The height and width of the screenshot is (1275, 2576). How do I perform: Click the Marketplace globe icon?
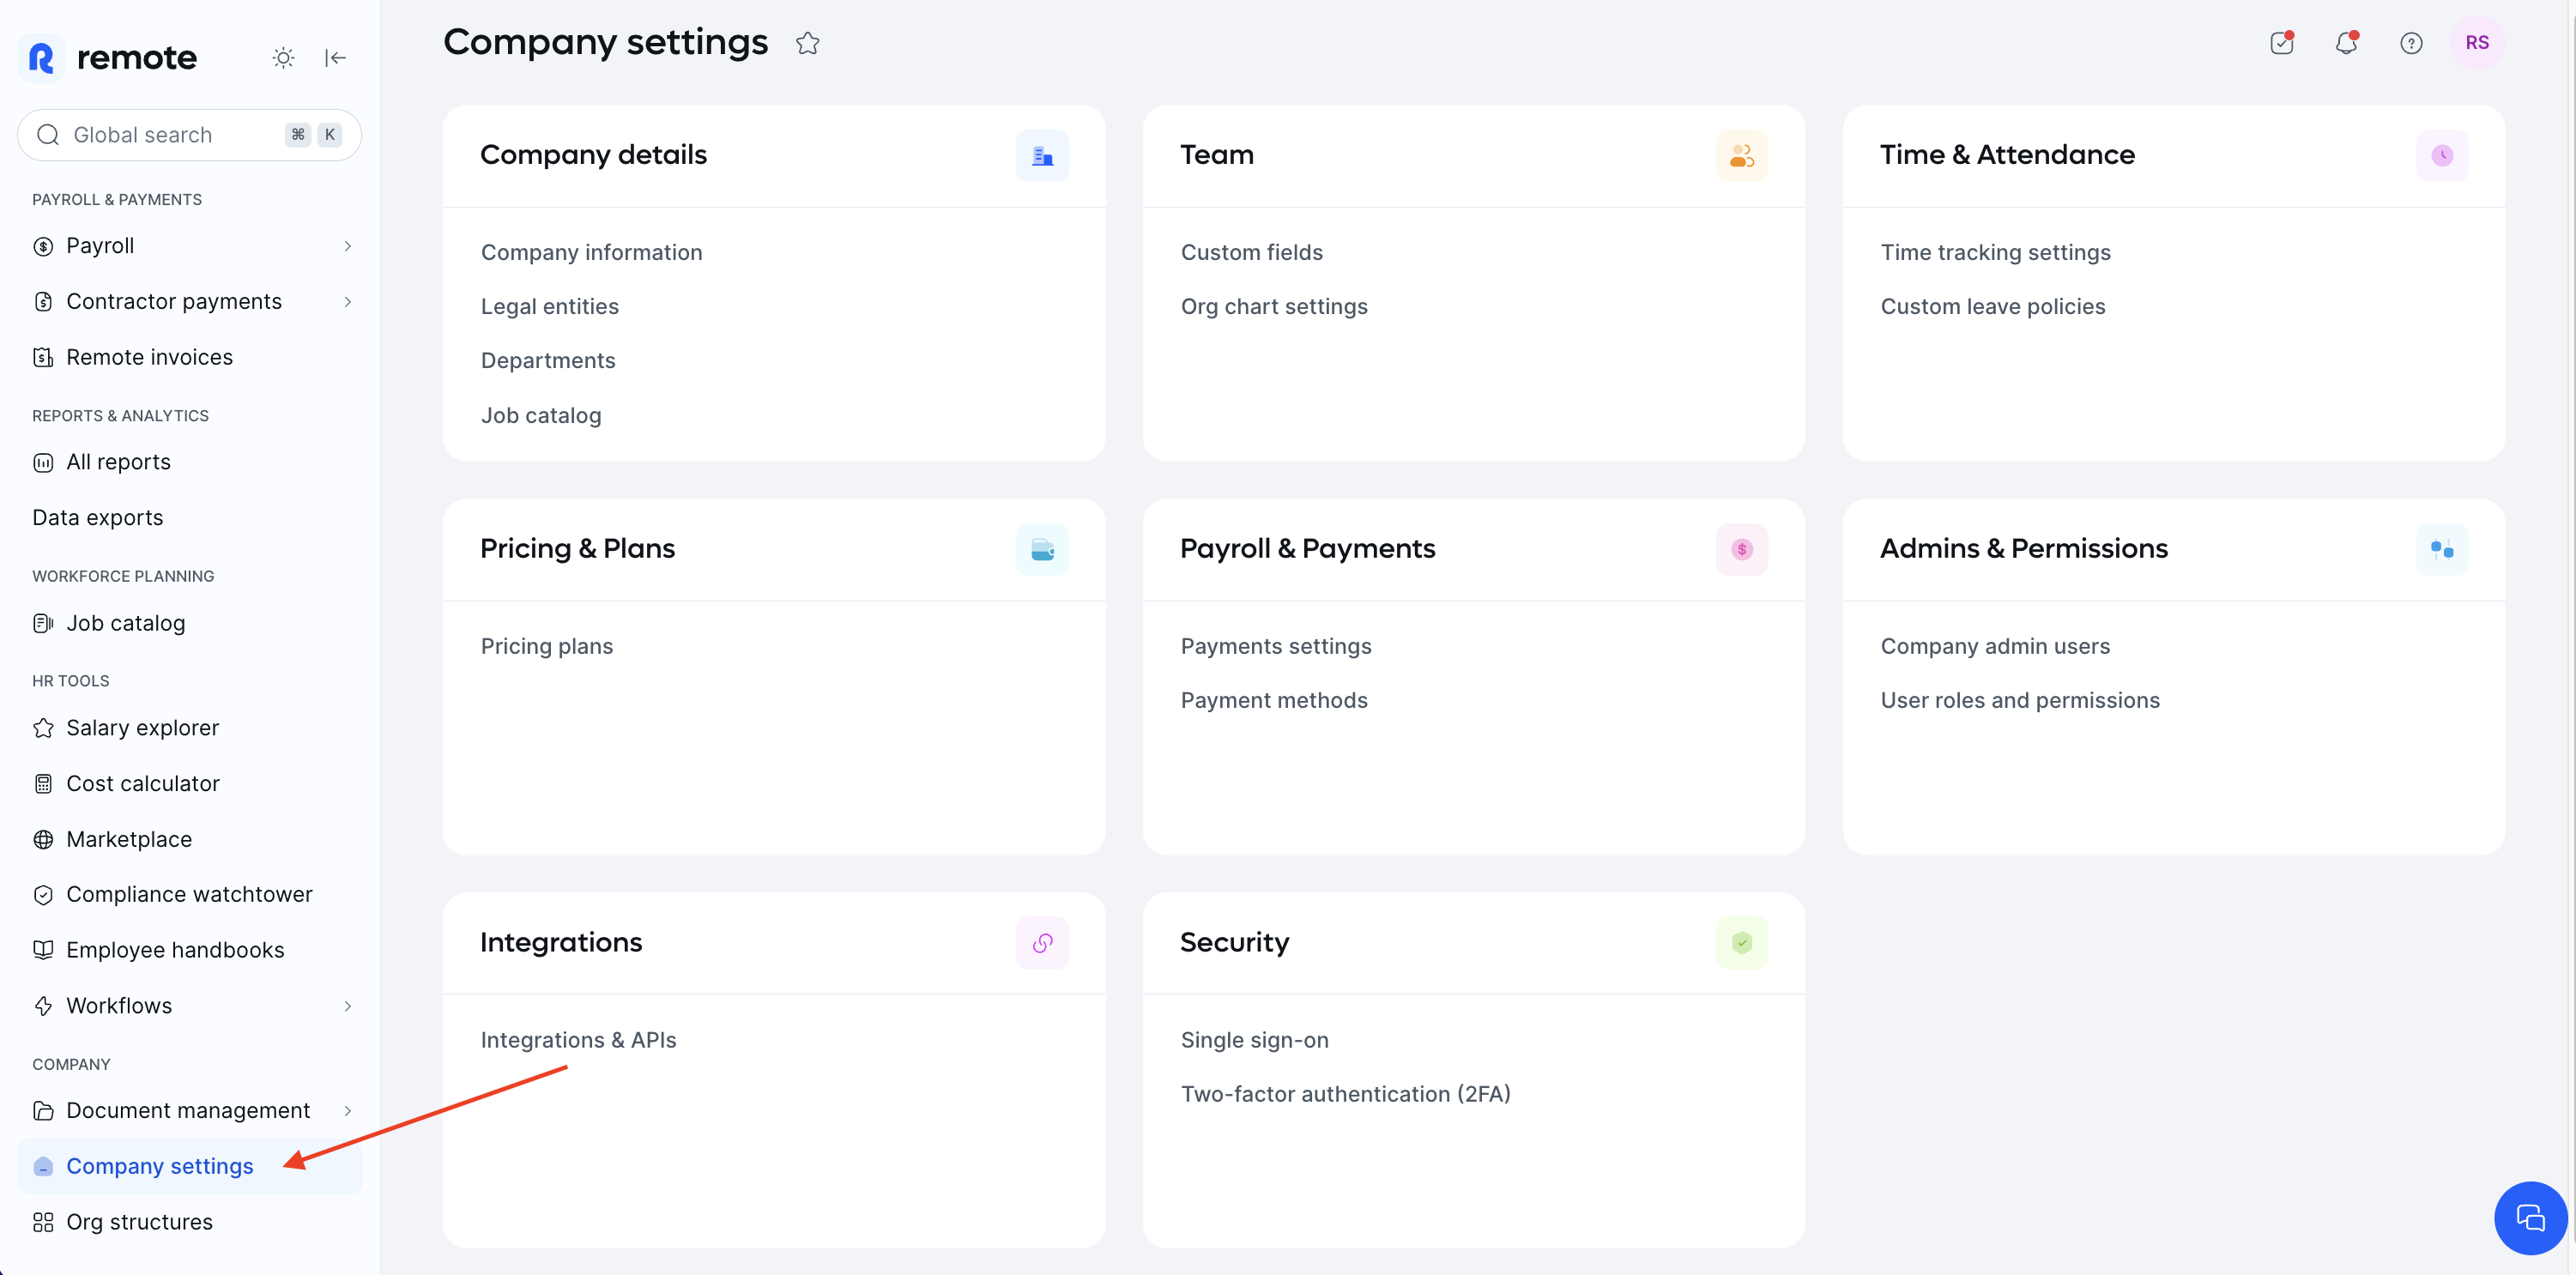coord(43,839)
